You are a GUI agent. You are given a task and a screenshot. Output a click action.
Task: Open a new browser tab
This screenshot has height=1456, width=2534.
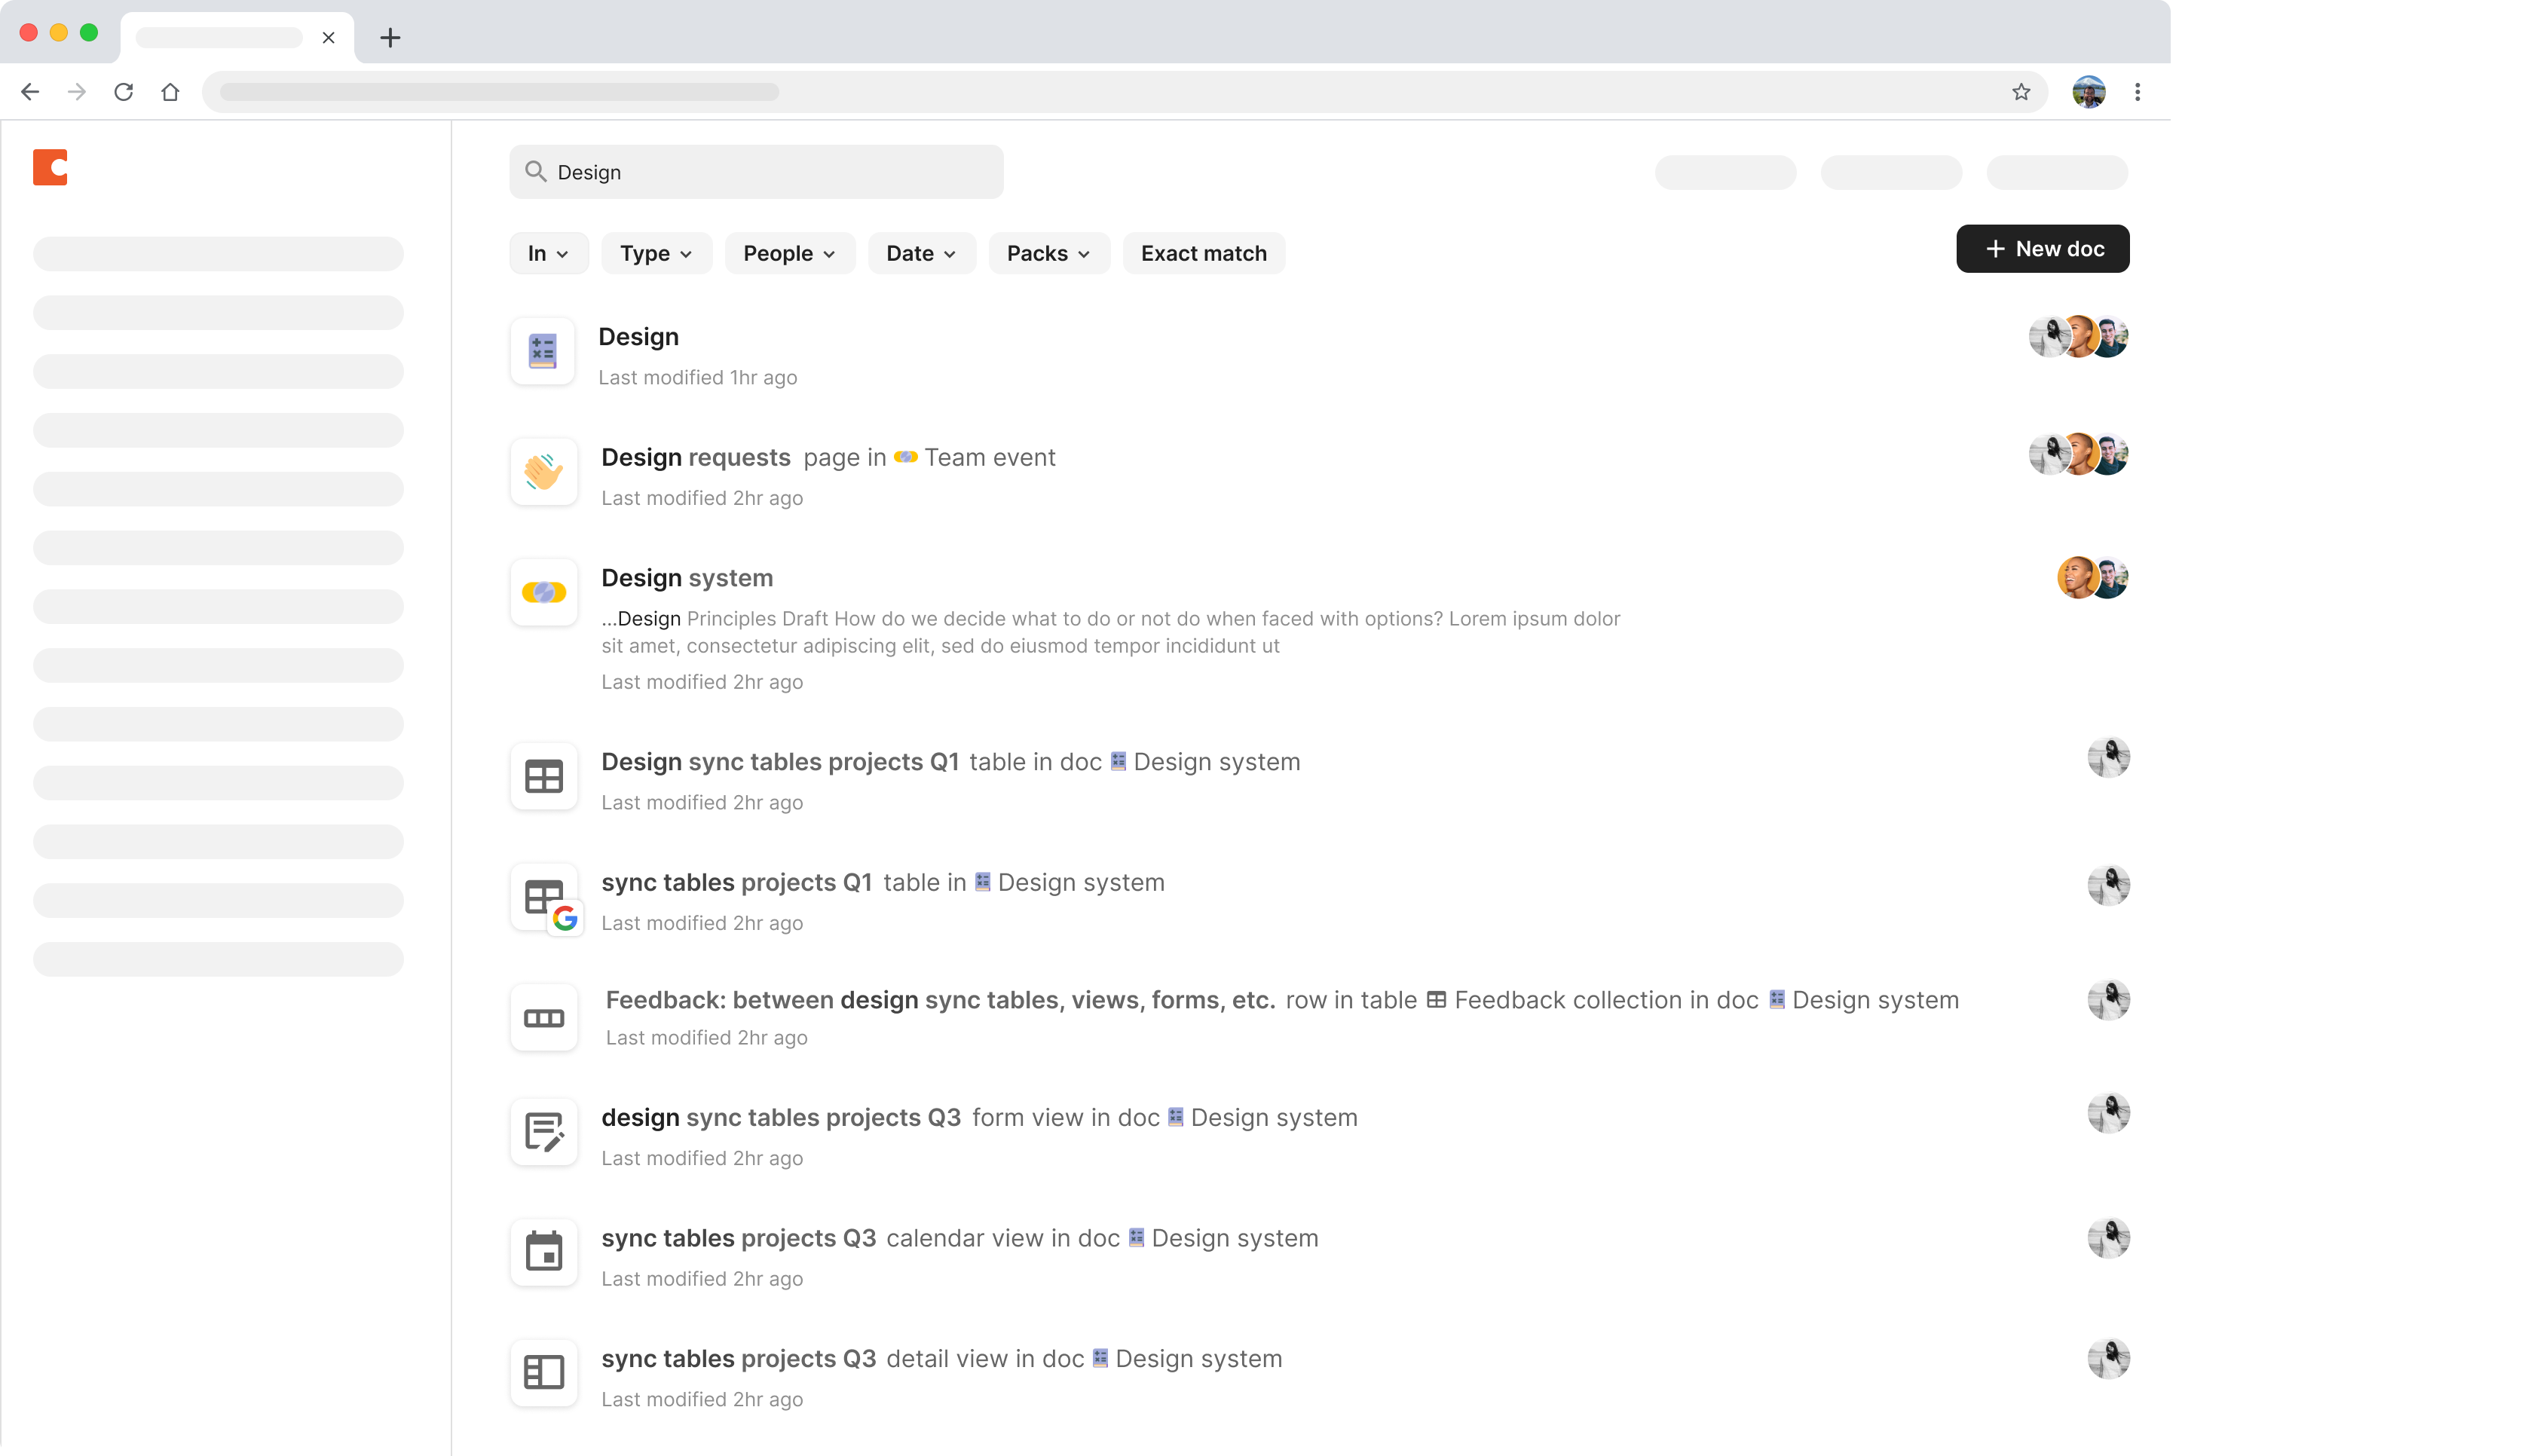(x=390, y=37)
